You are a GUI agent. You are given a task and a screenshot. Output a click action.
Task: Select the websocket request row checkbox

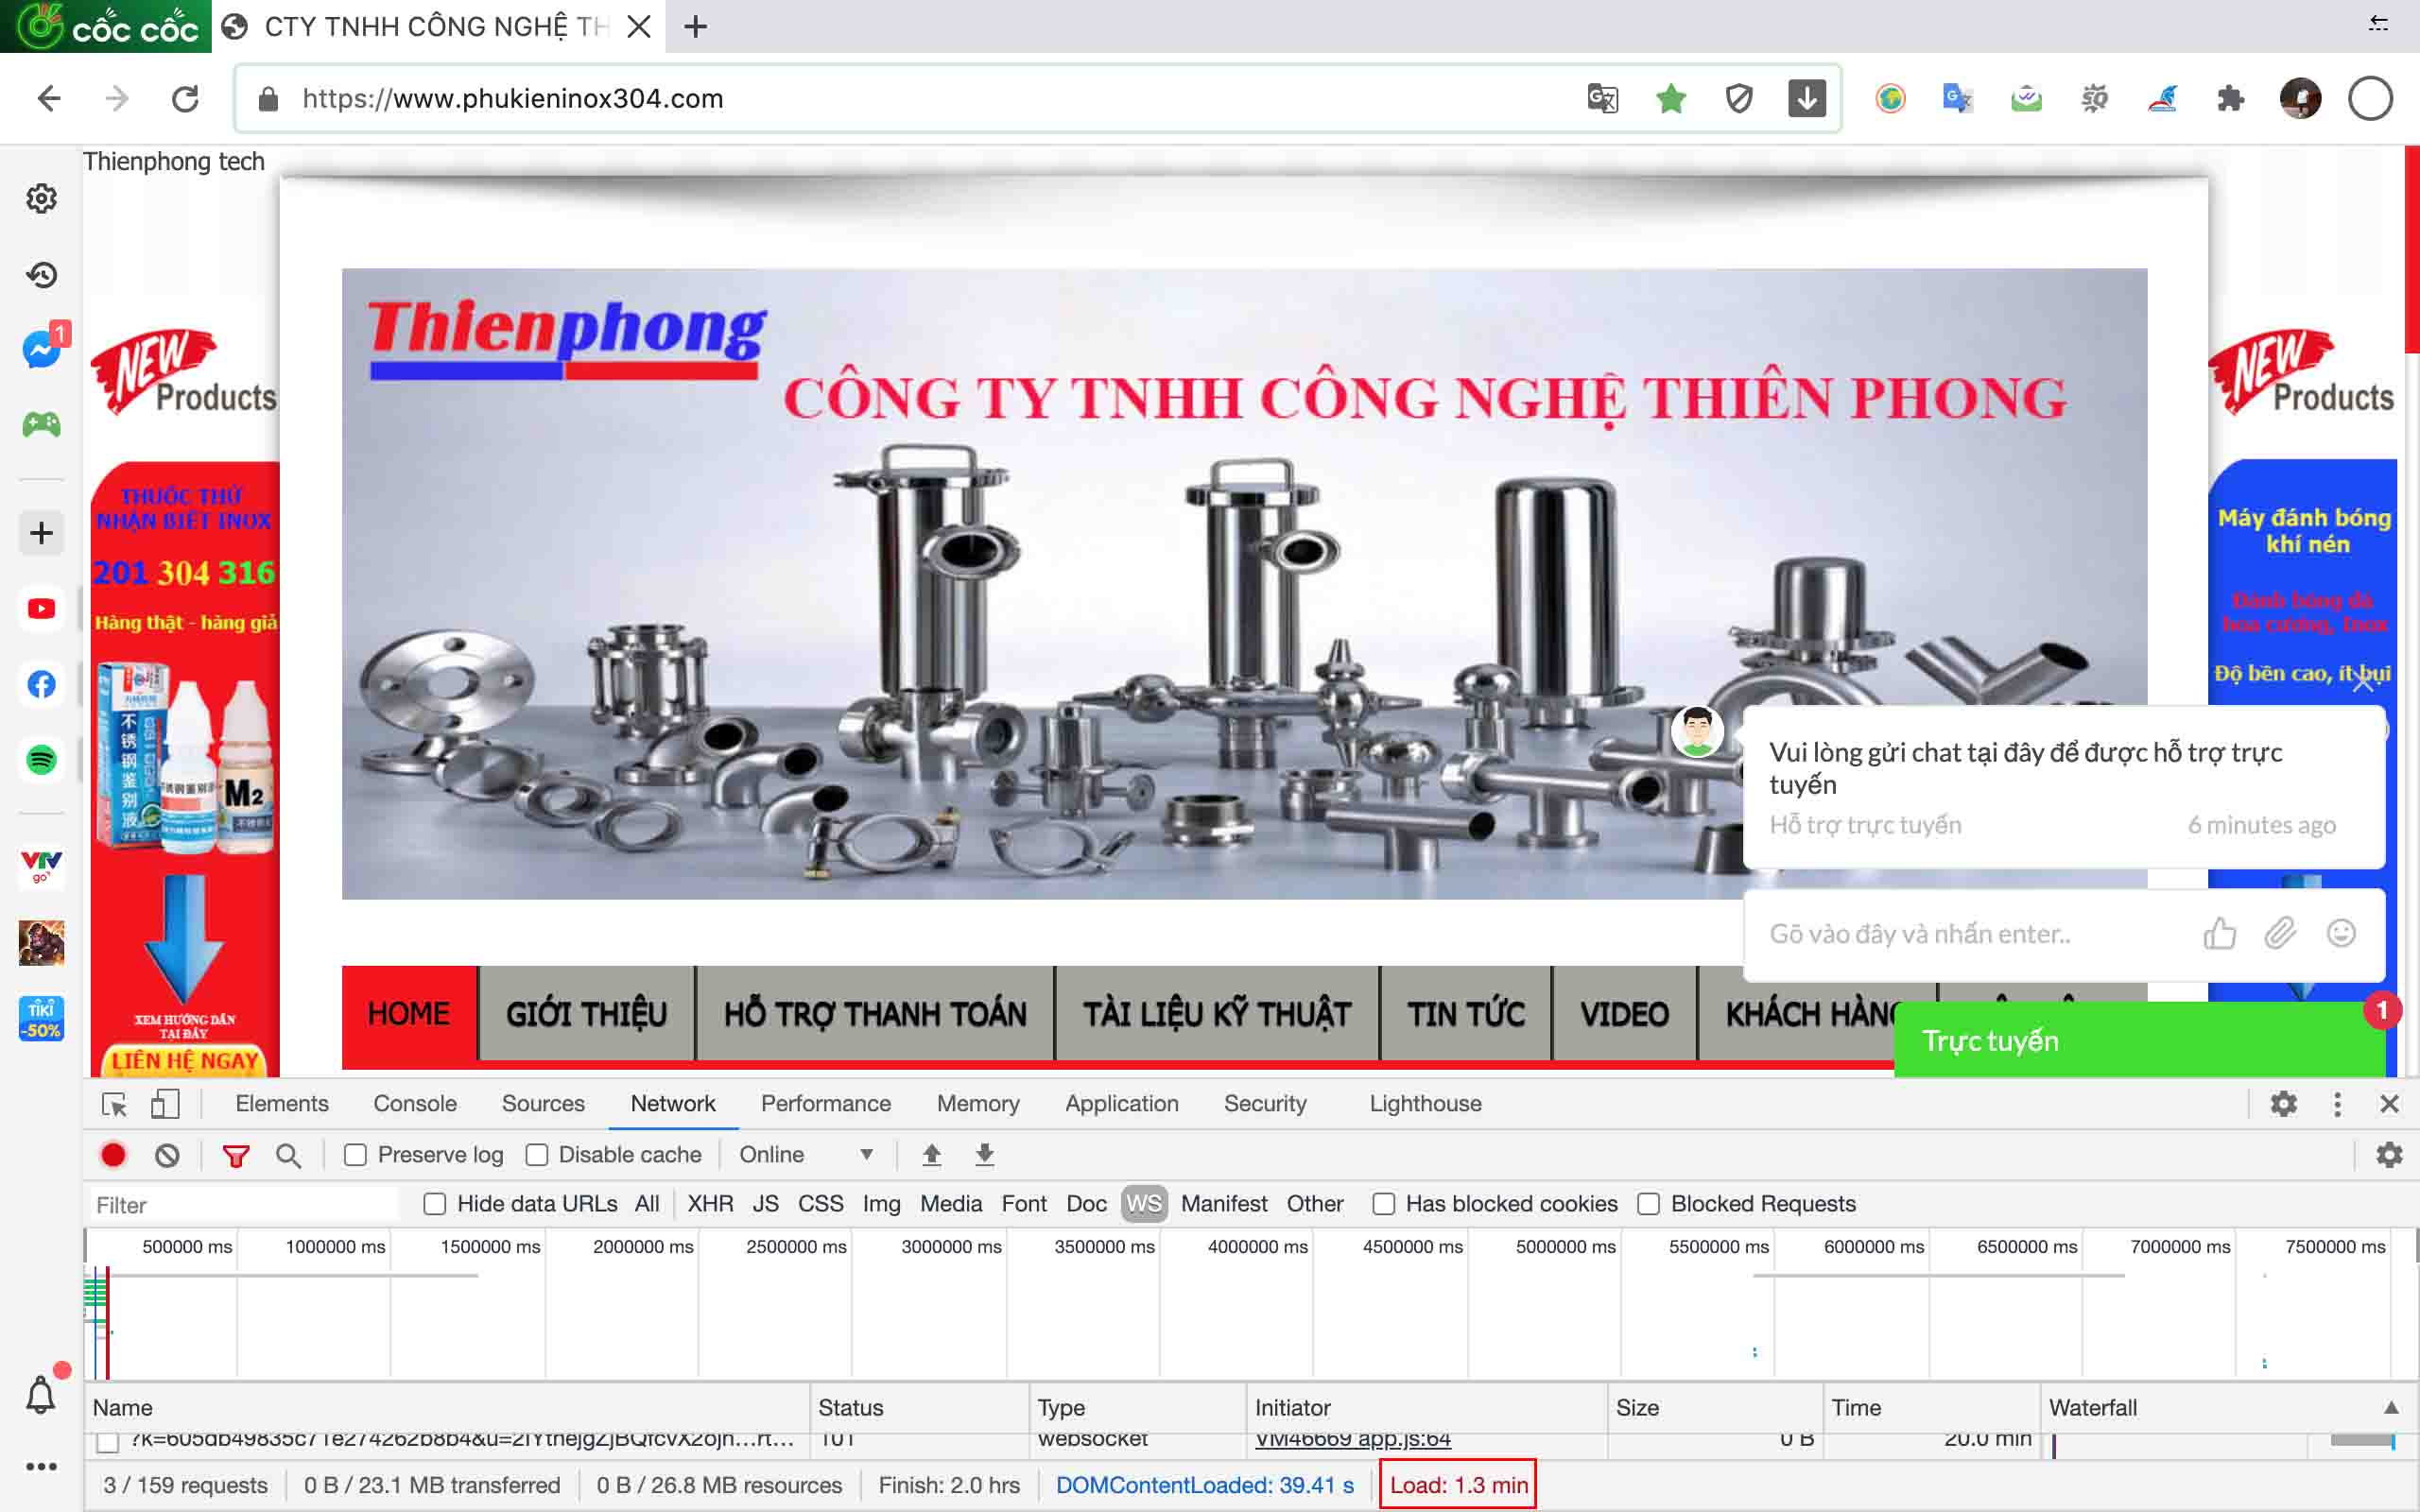click(108, 1441)
